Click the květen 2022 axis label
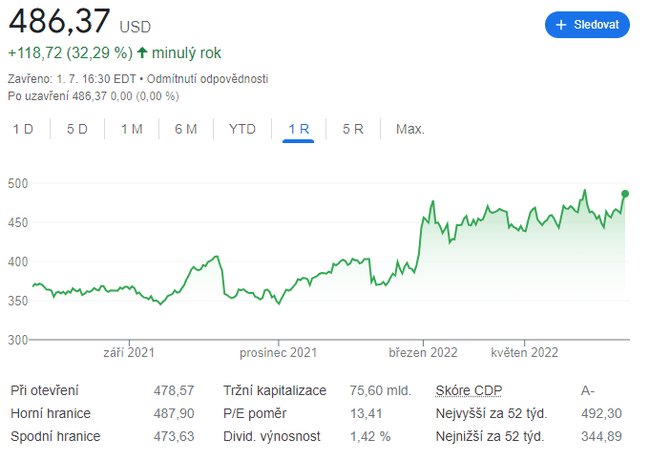The height and width of the screenshot is (459, 650). [x=524, y=352]
